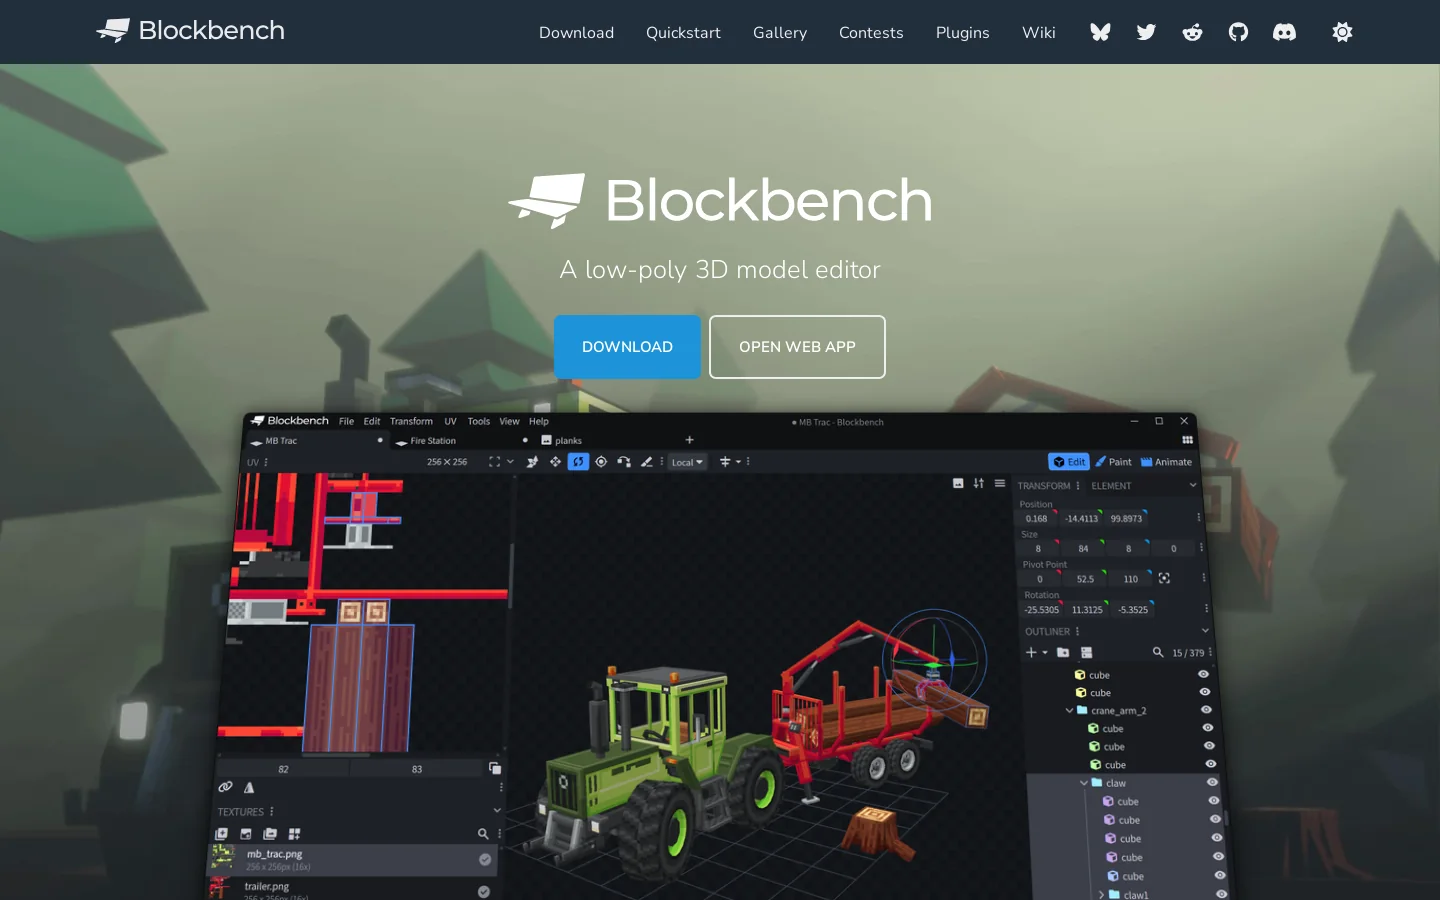Click the Blockbench logo in the navbar
Viewport: 1440px width, 900px height.
[x=190, y=31]
